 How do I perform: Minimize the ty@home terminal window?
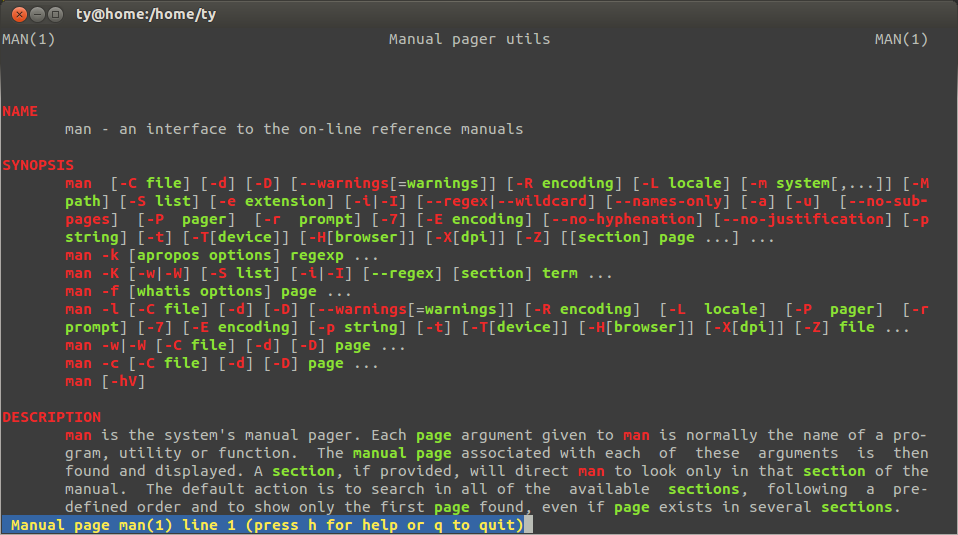point(37,13)
